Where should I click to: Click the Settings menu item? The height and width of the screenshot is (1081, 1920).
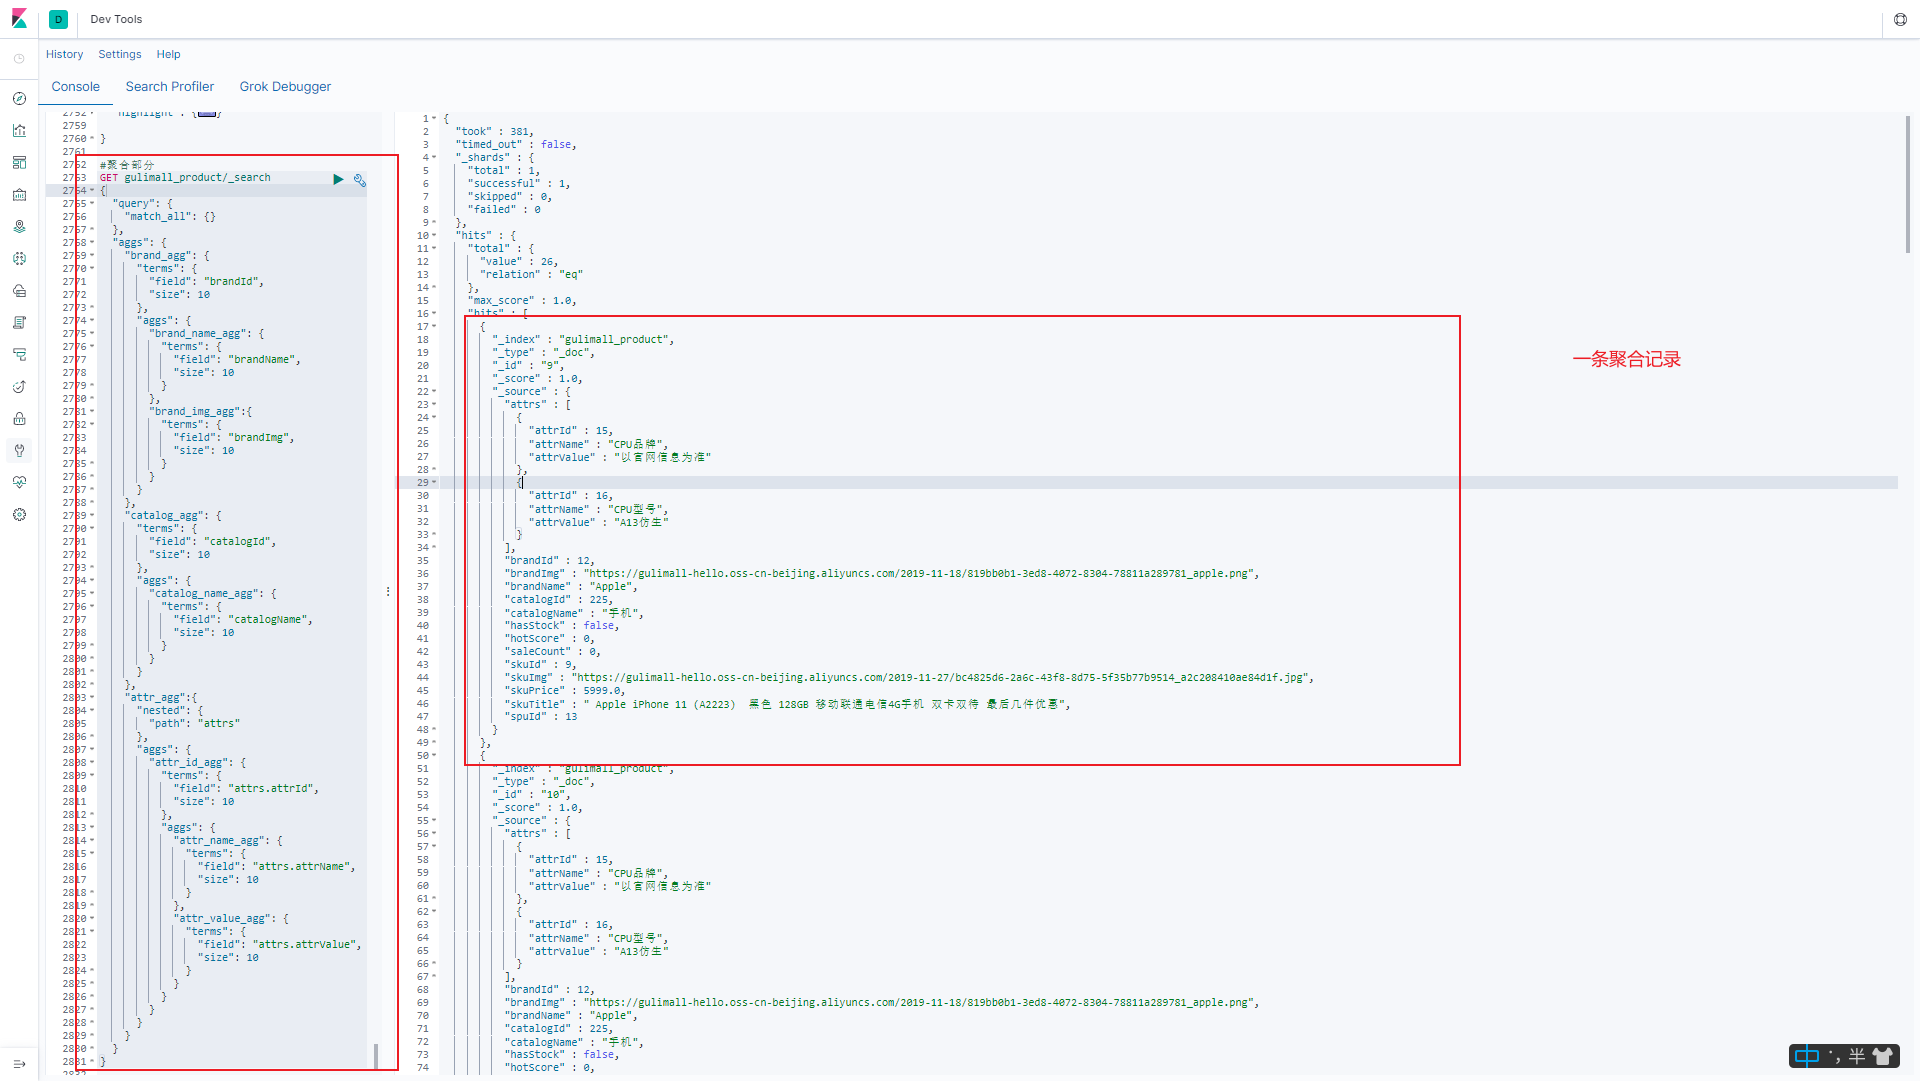click(119, 54)
